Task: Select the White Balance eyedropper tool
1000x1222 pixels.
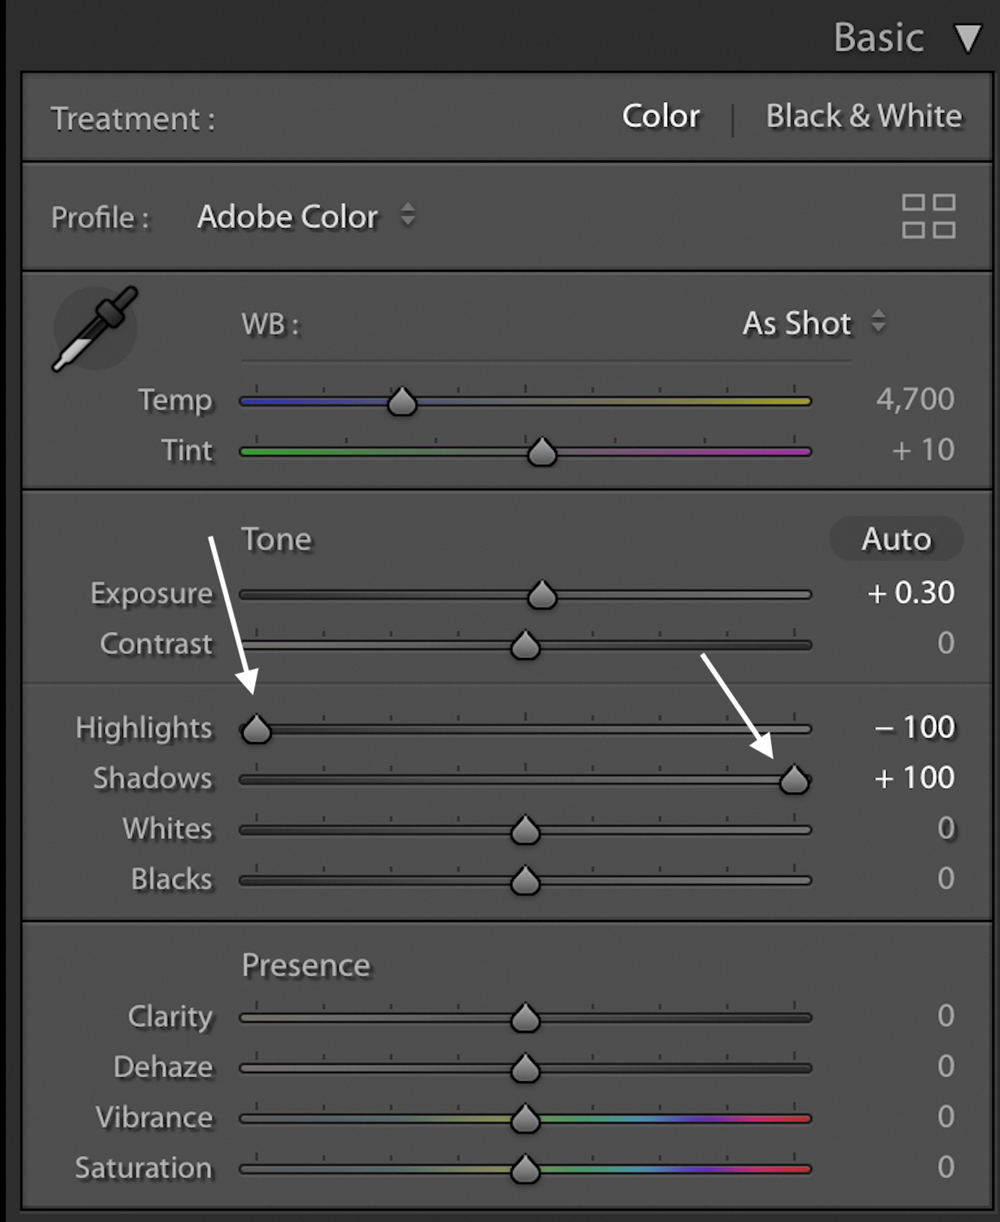Action: point(94,327)
